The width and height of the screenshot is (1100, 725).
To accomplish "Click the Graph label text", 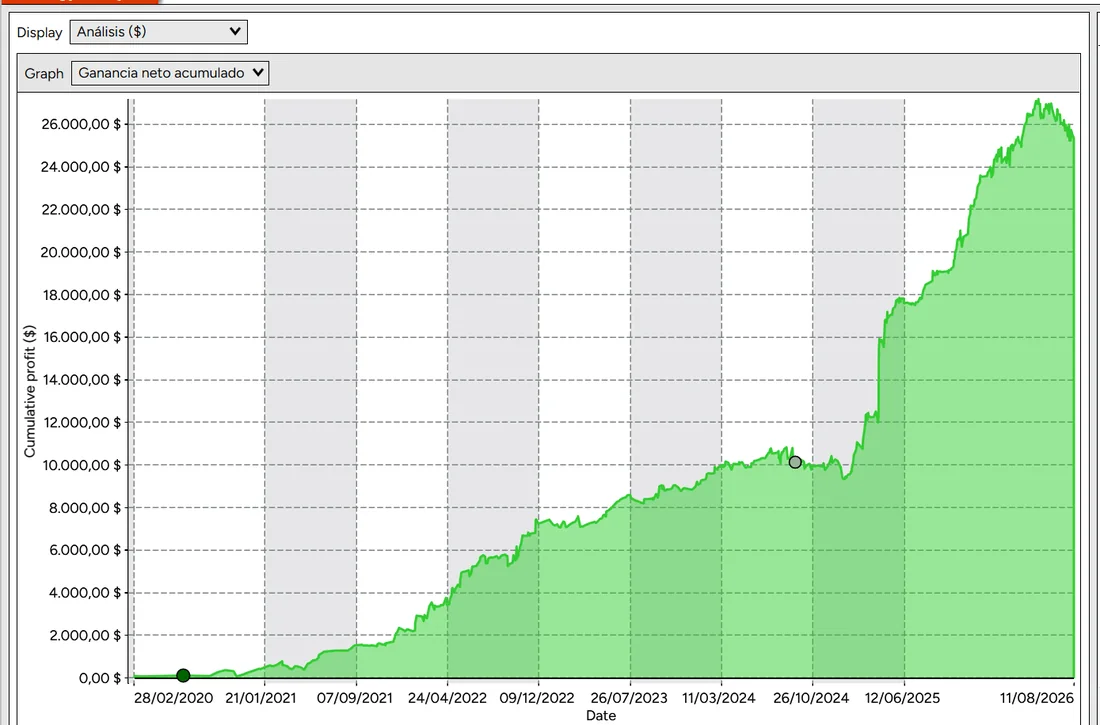I will coord(44,74).
